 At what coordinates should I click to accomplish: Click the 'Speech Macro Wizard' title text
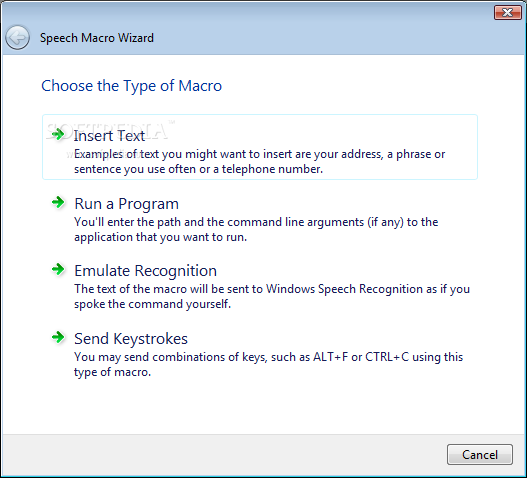click(x=97, y=38)
